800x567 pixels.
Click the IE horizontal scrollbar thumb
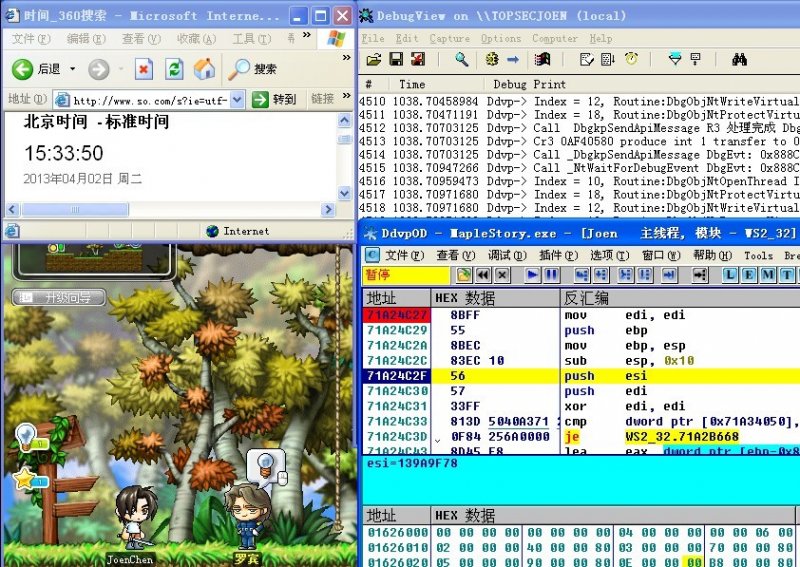[75, 209]
